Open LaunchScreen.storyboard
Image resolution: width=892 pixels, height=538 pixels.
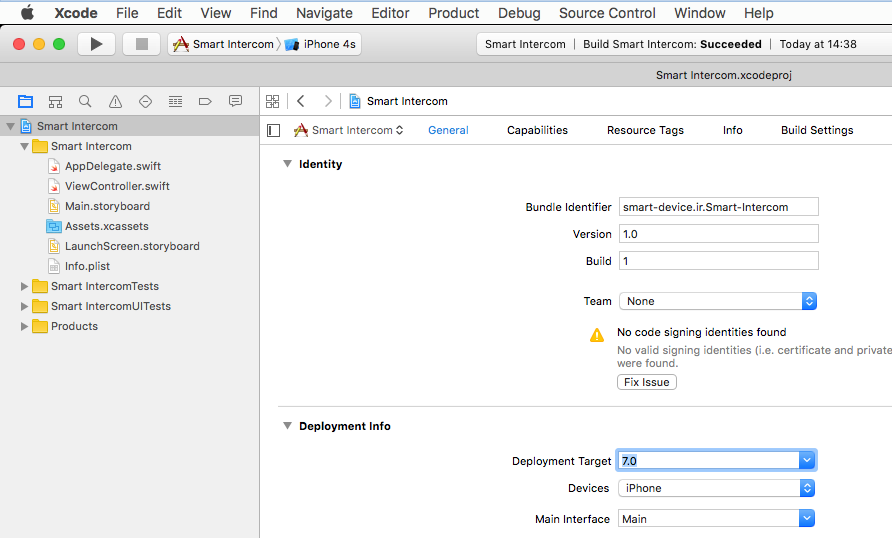point(132,246)
